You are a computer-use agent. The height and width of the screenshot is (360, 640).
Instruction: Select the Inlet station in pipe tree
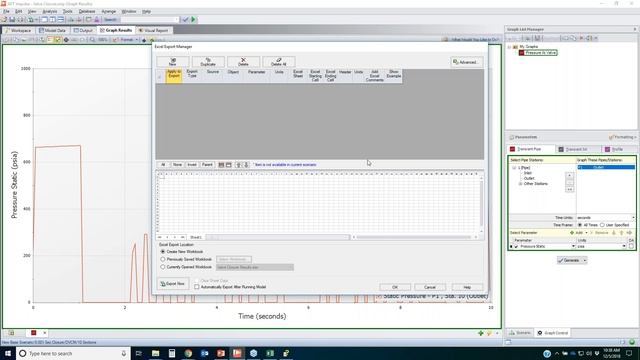click(528, 173)
